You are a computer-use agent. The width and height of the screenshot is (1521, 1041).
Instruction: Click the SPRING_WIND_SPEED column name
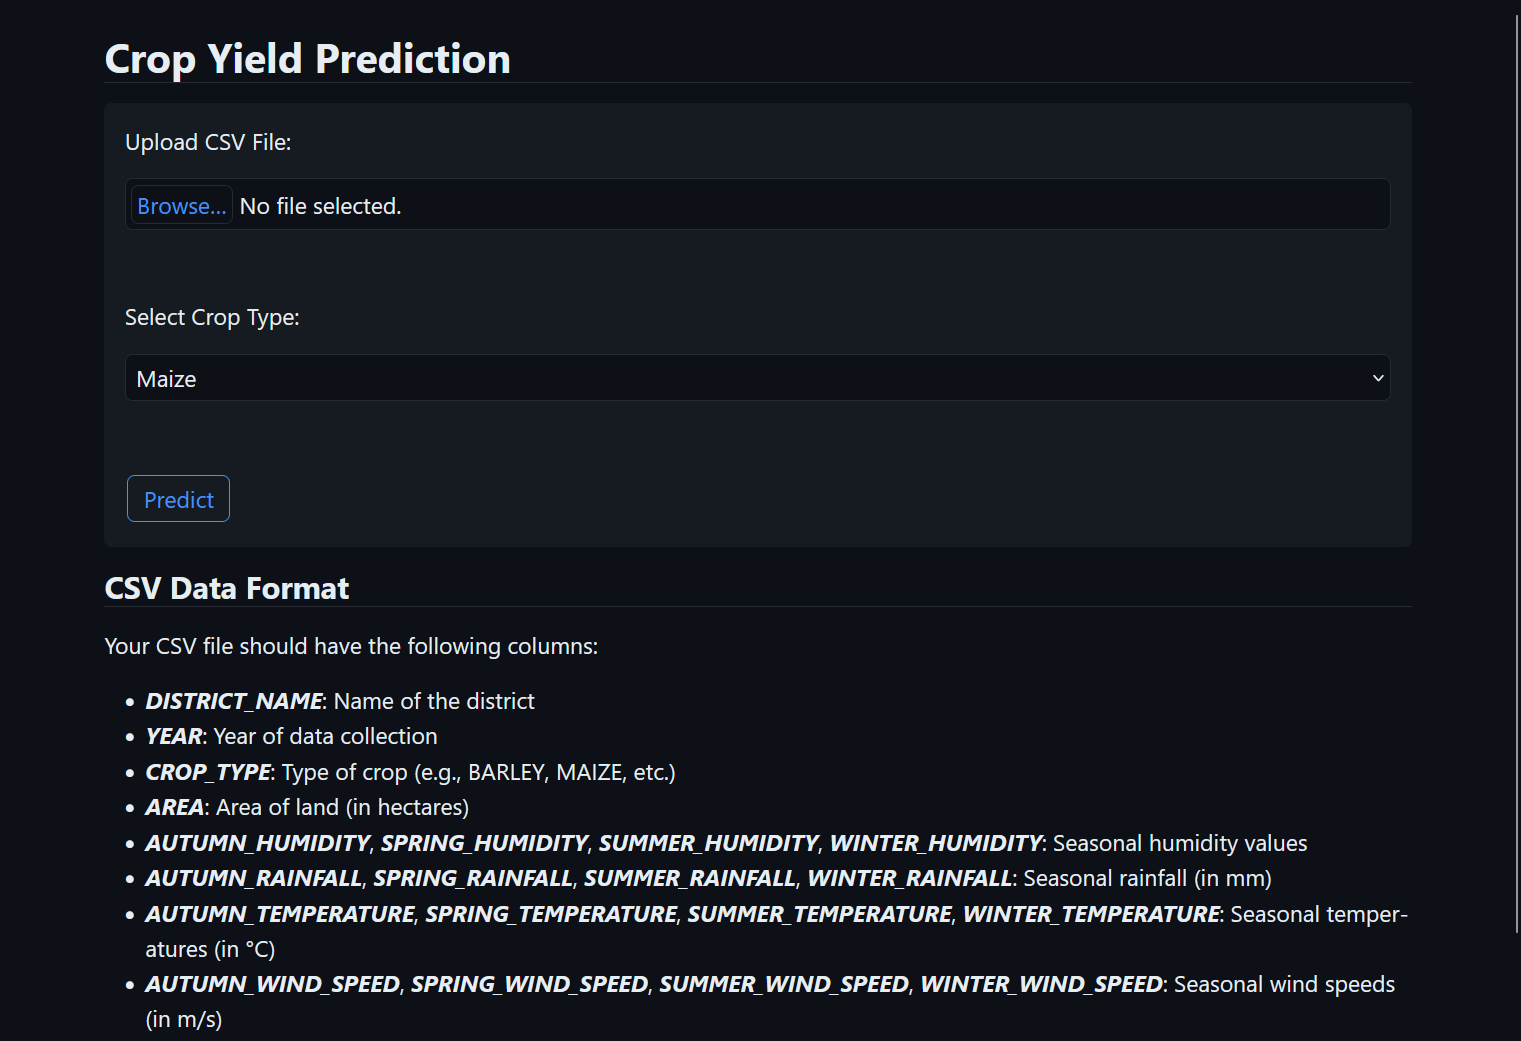coord(530,984)
